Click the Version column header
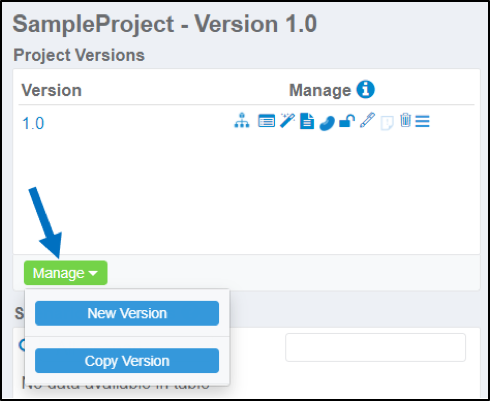The height and width of the screenshot is (401, 490). [x=52, y=90]
